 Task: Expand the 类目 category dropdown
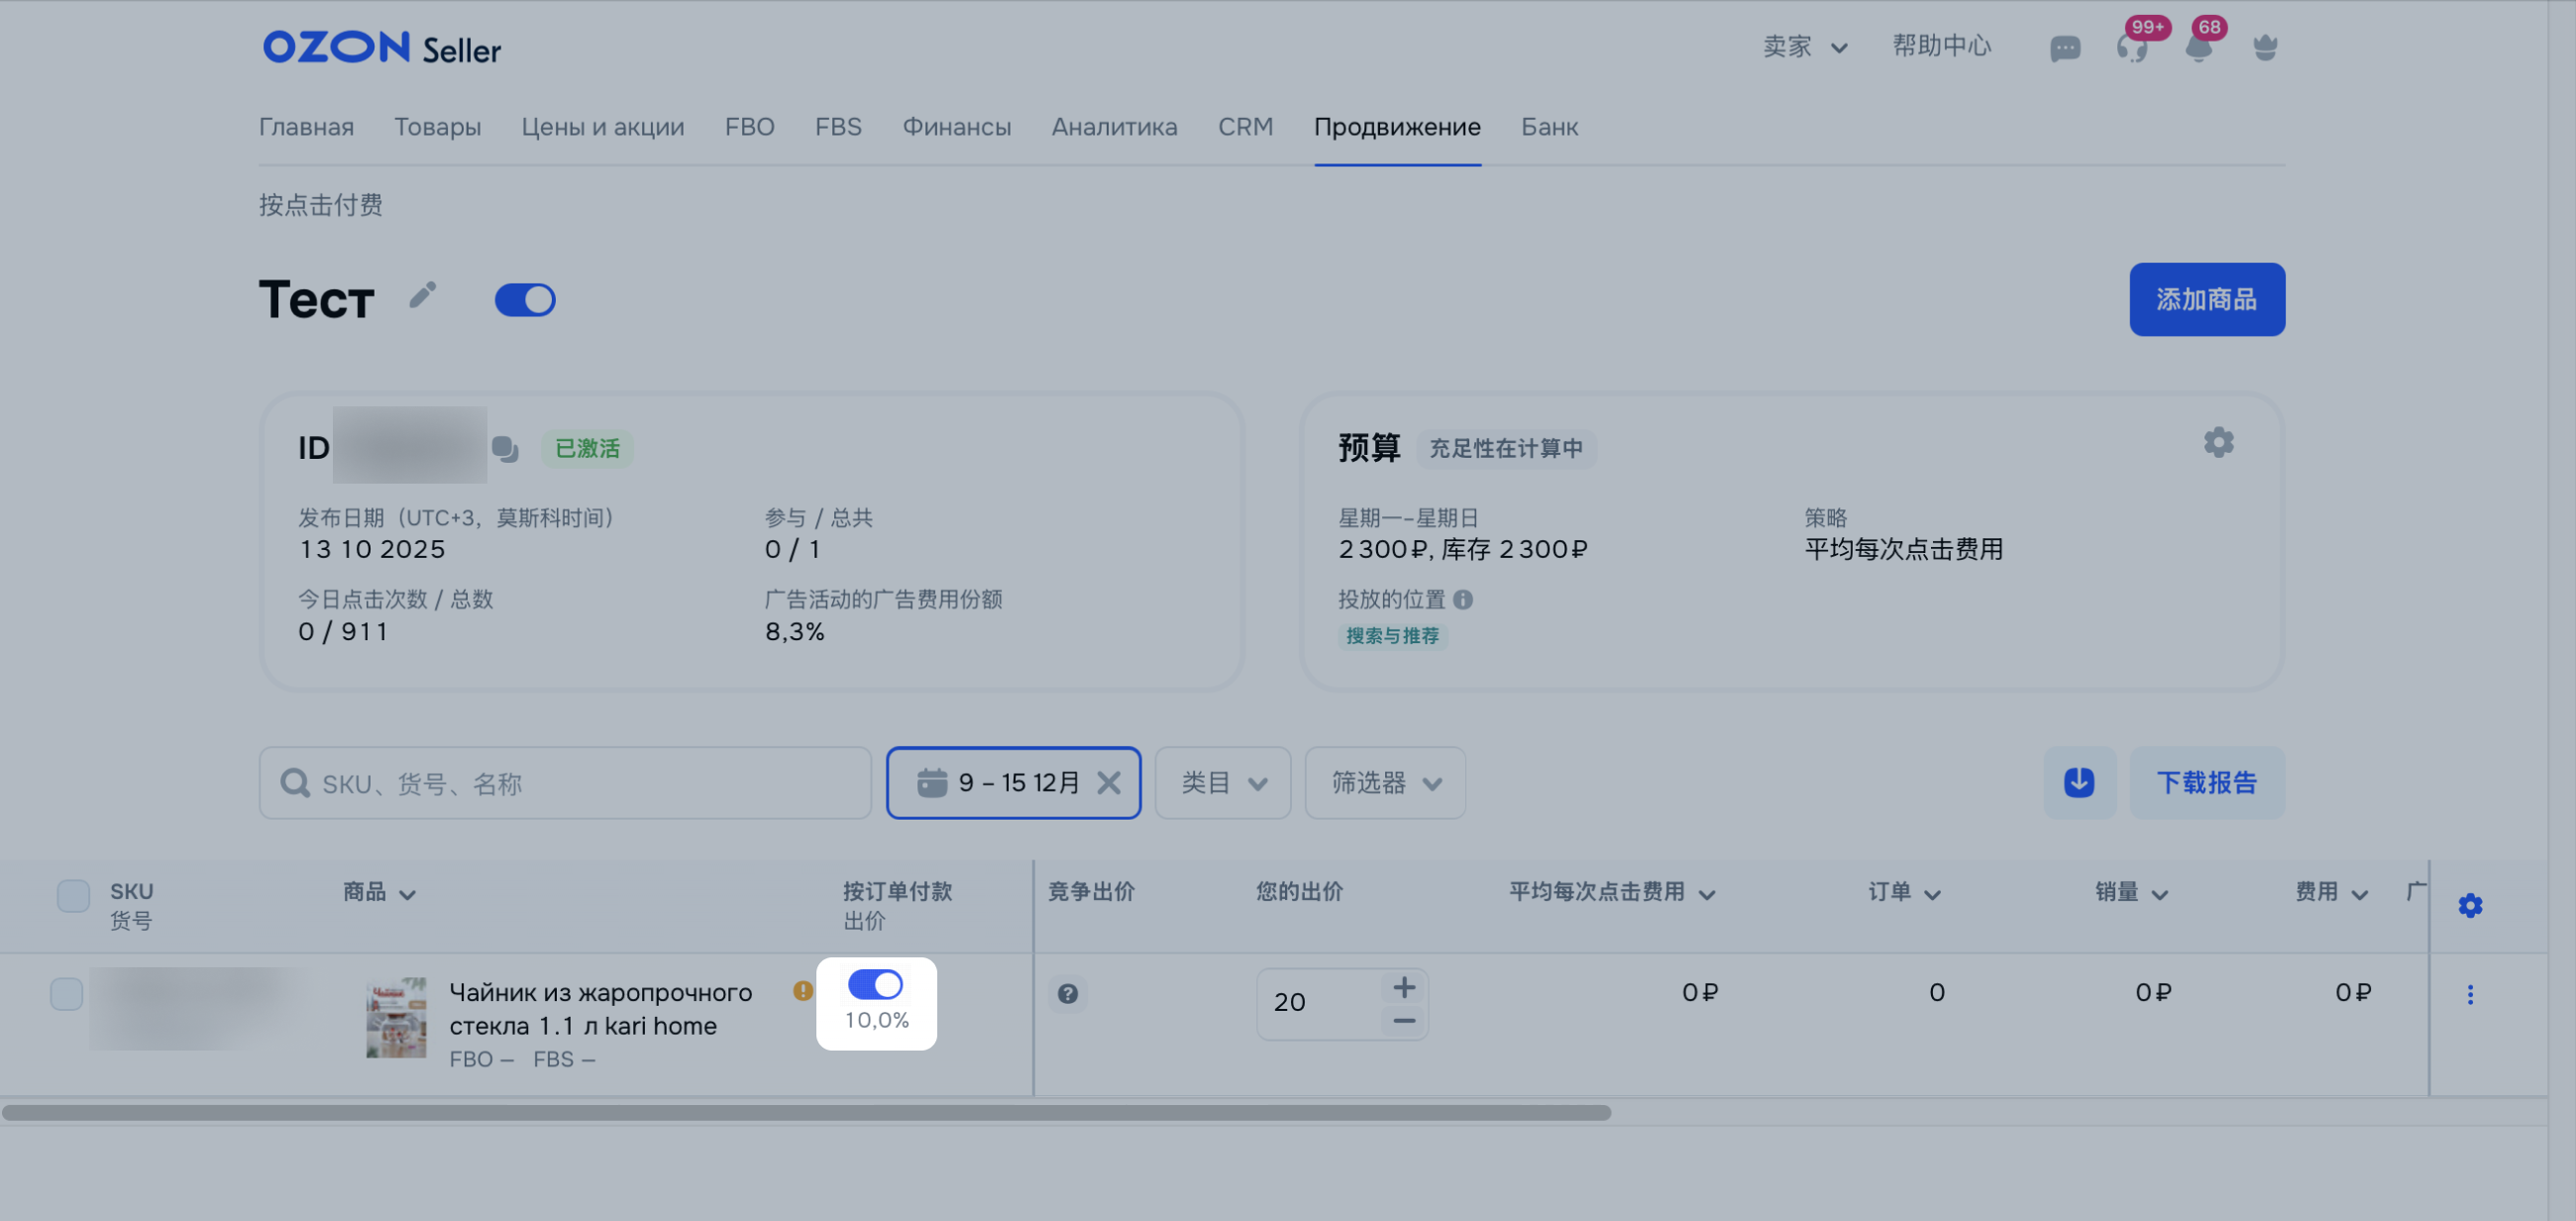[x=1222, y=783]
